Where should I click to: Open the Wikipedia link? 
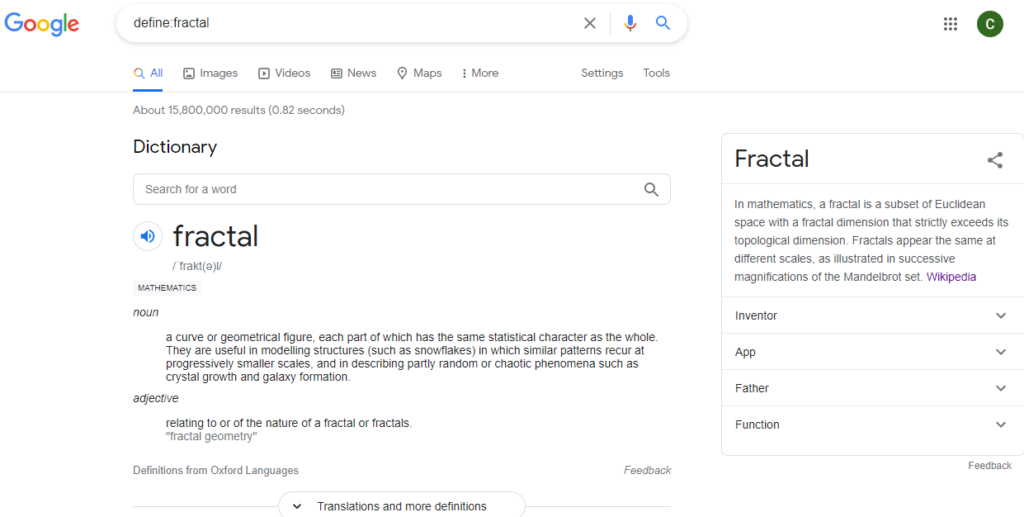pos(951,277)
